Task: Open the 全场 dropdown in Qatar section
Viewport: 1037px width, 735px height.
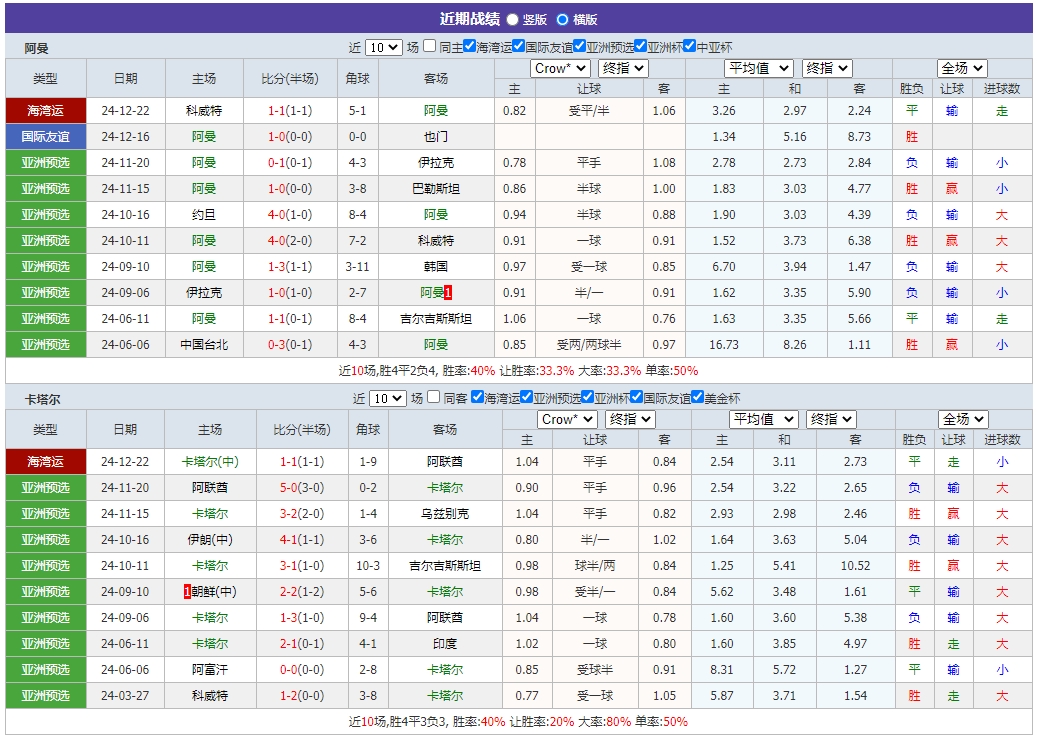Action: click(961, 418)
